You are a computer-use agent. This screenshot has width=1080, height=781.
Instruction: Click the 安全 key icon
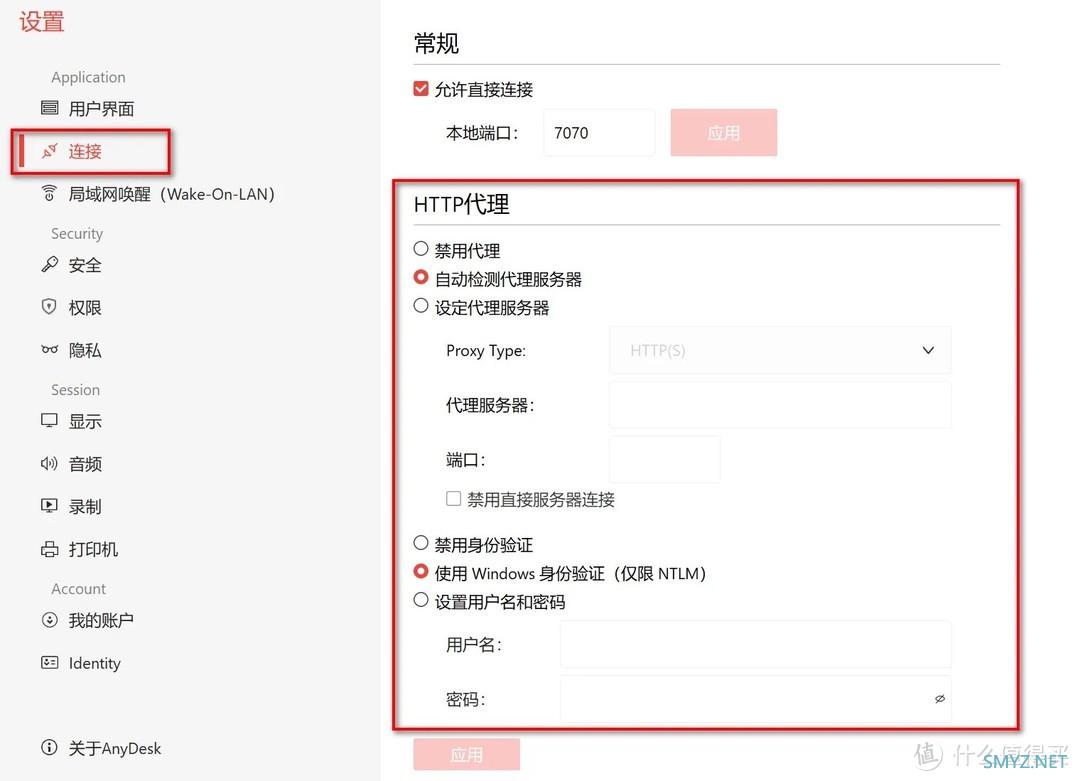coord(50,264)
